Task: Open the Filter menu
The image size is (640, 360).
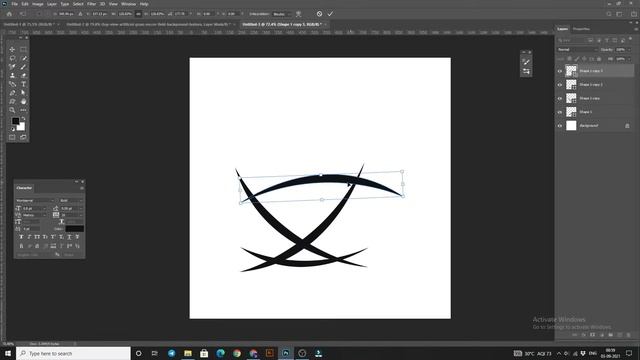Action: [91, 4]
